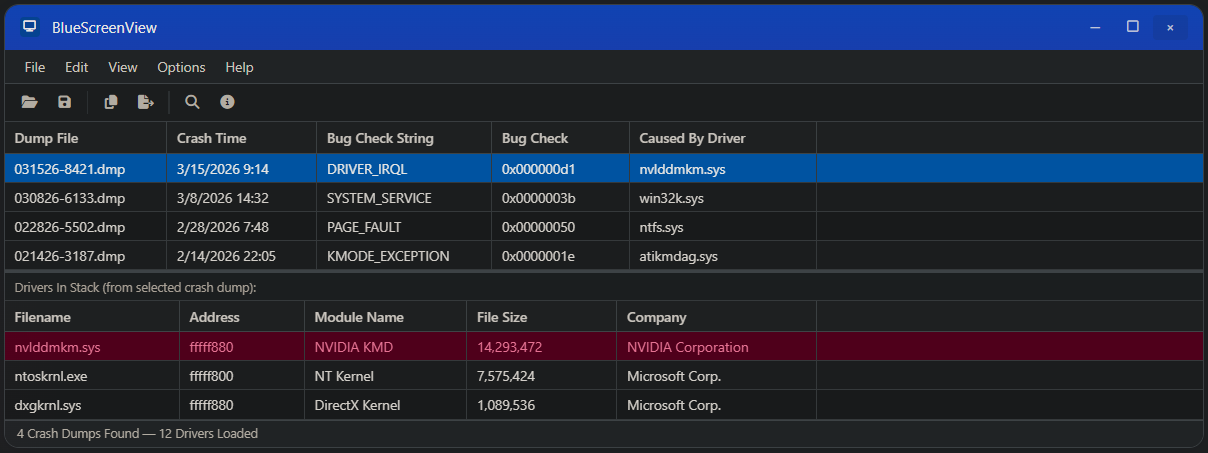Viewport: 1208px width, 453px height.
Task: Click crash time 3/15/2026 9:14
Action: [223, 169]
